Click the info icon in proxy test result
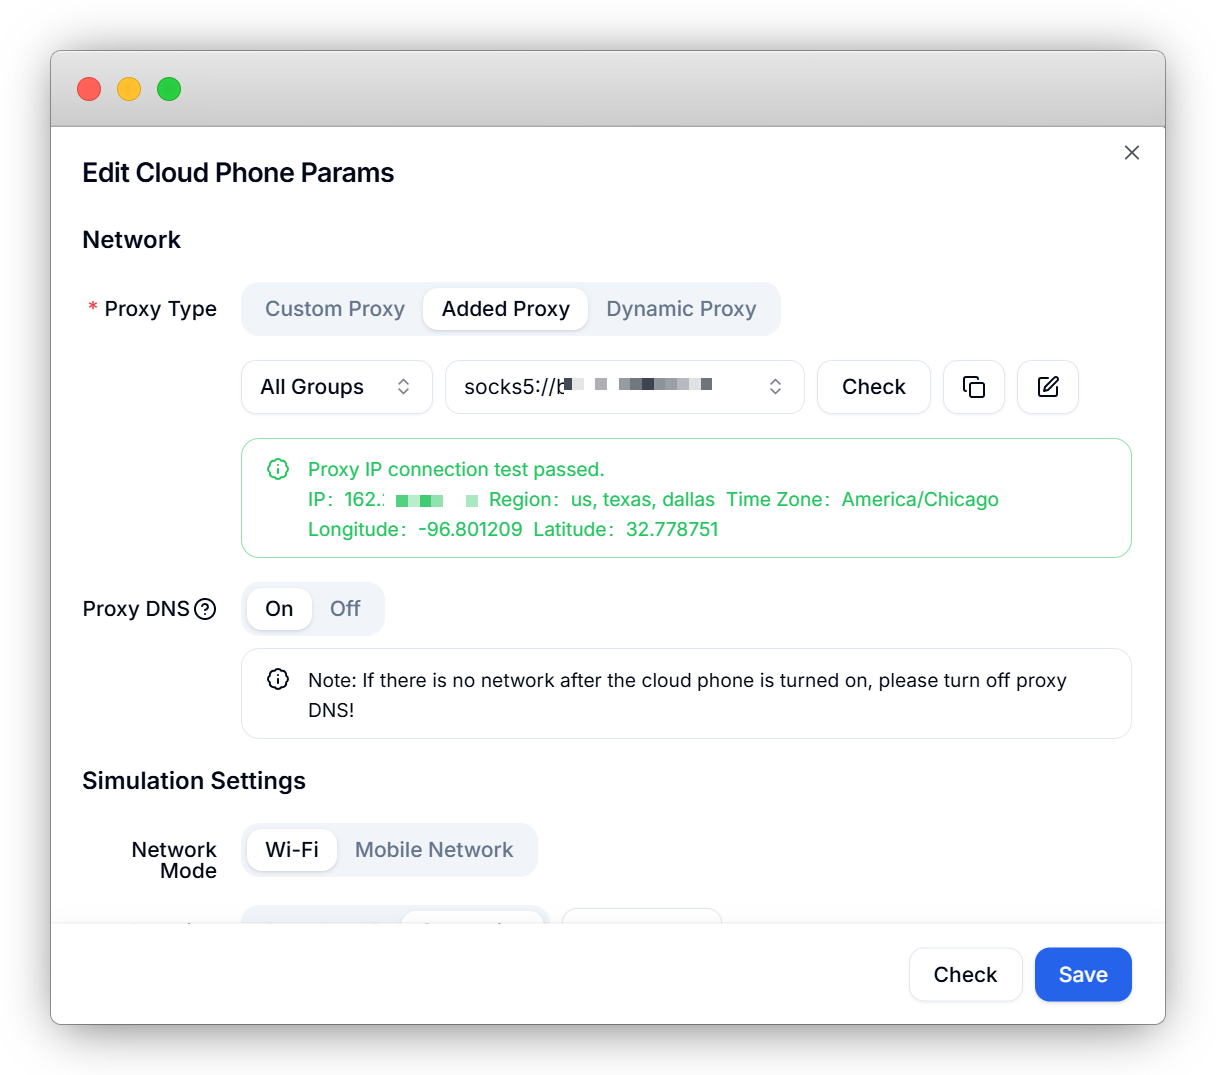Image resolution: width=1216 pixels, height=1075 pixels. 278,469
